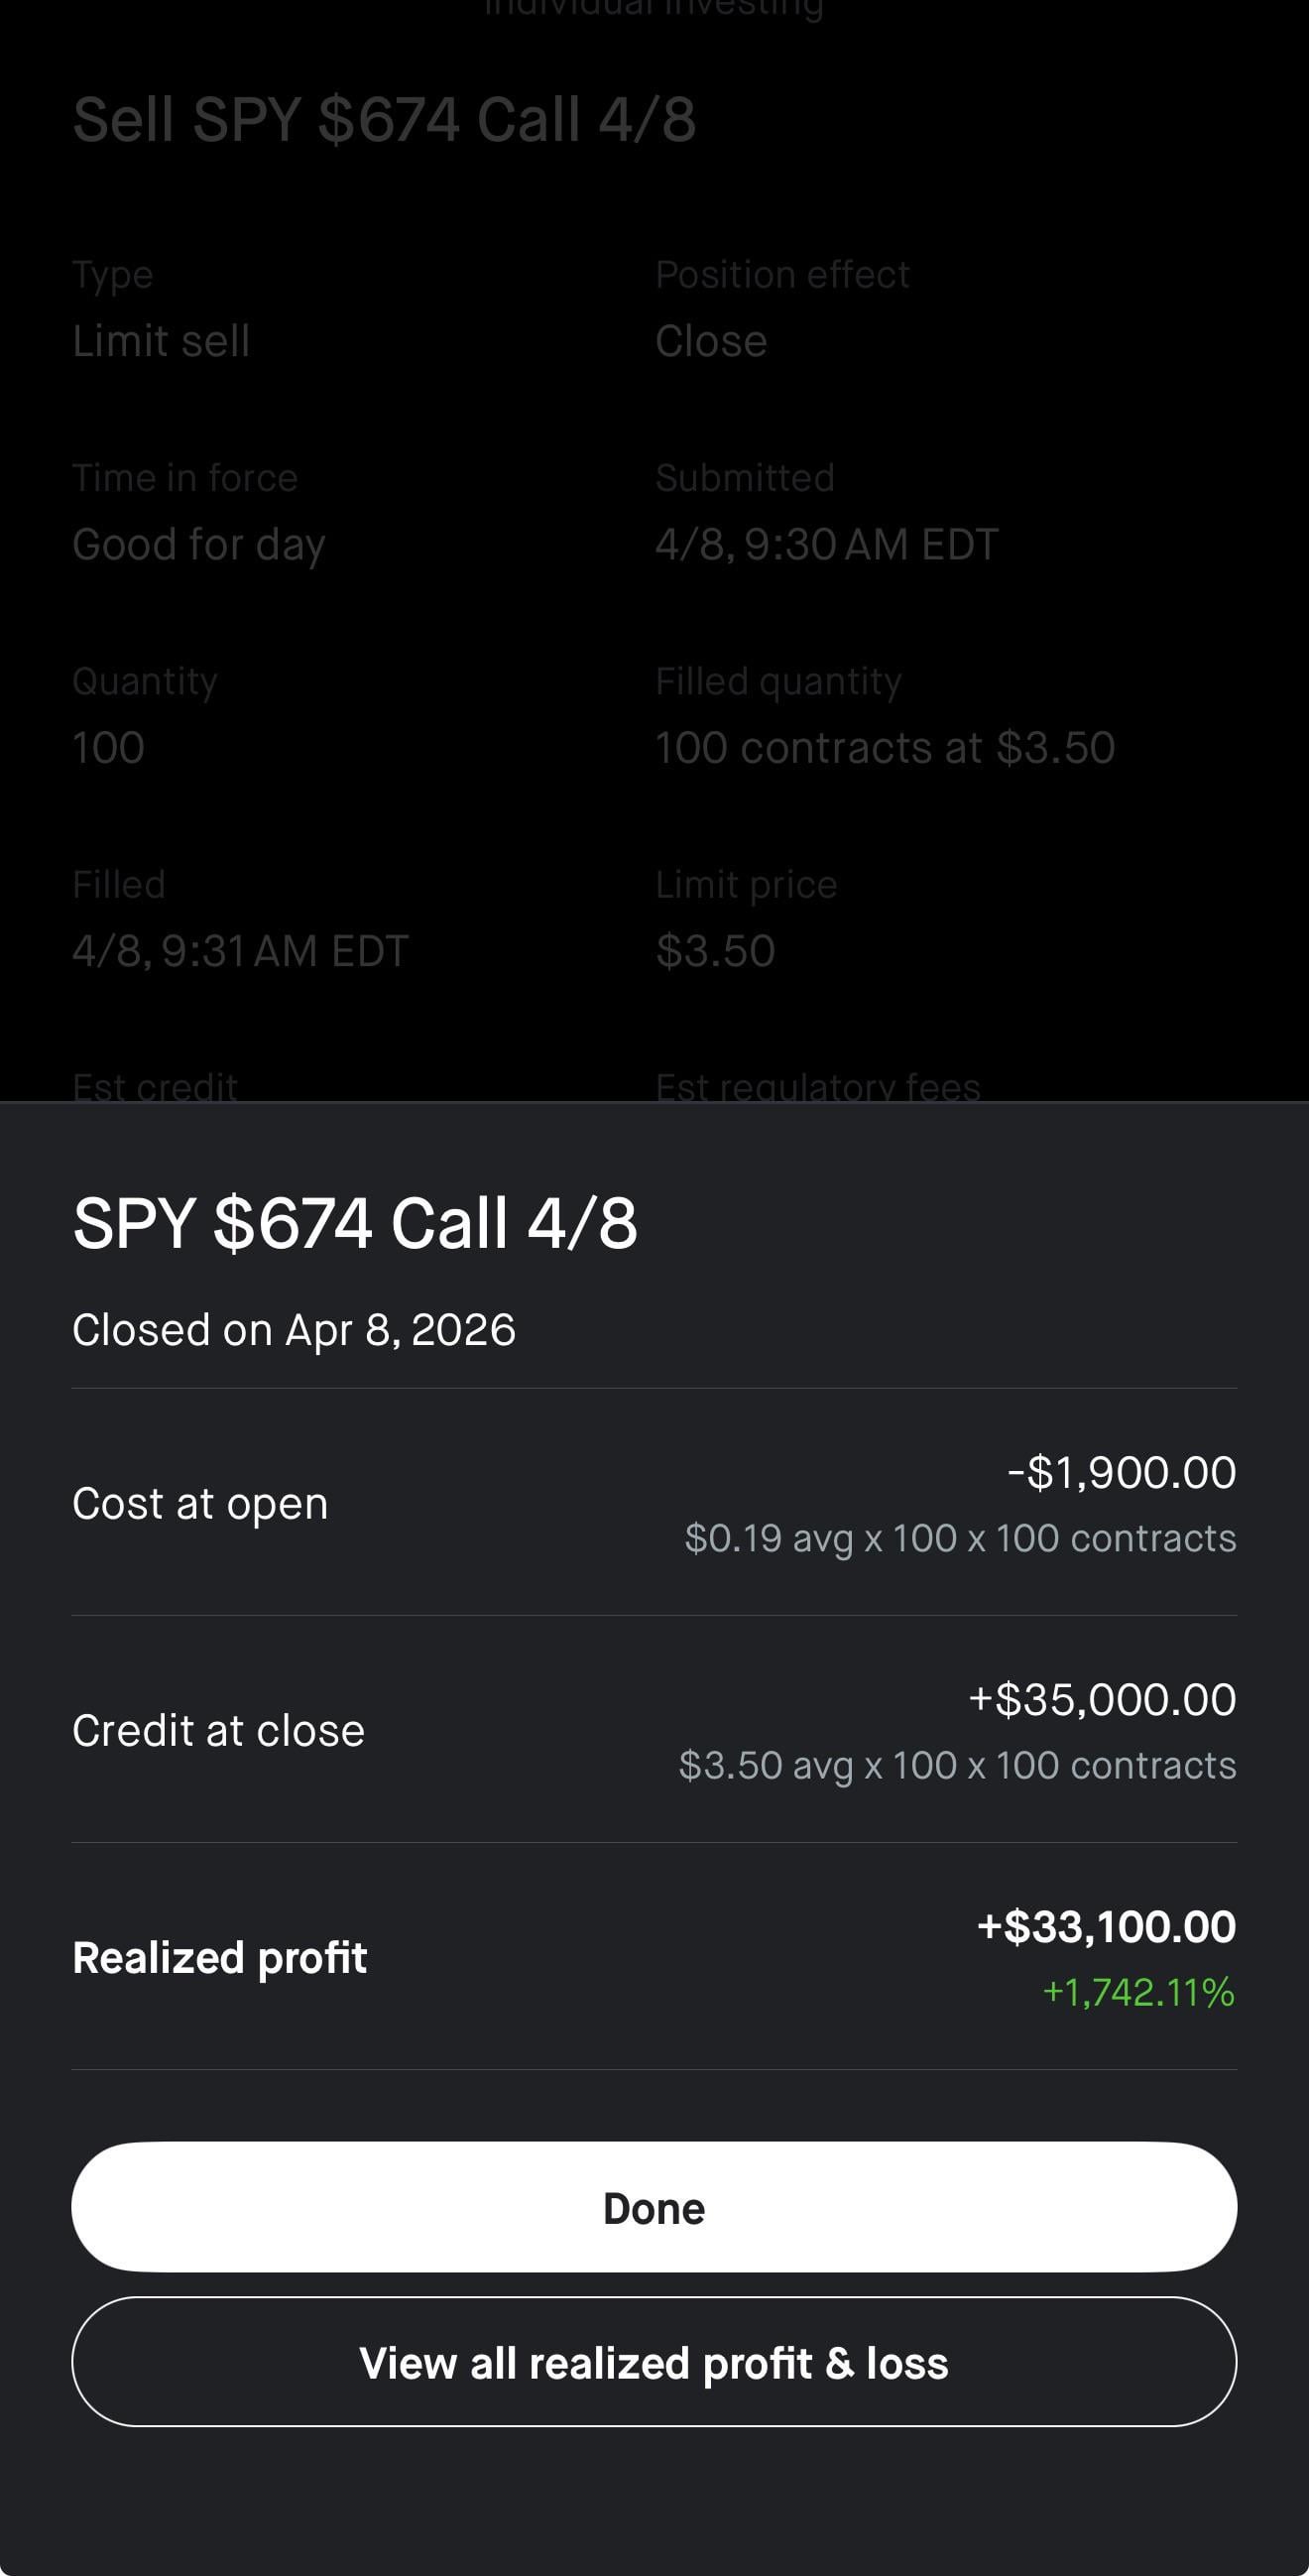
Task: Tap the +$35,000.00 credit amount
Action: (1102, 1699)
